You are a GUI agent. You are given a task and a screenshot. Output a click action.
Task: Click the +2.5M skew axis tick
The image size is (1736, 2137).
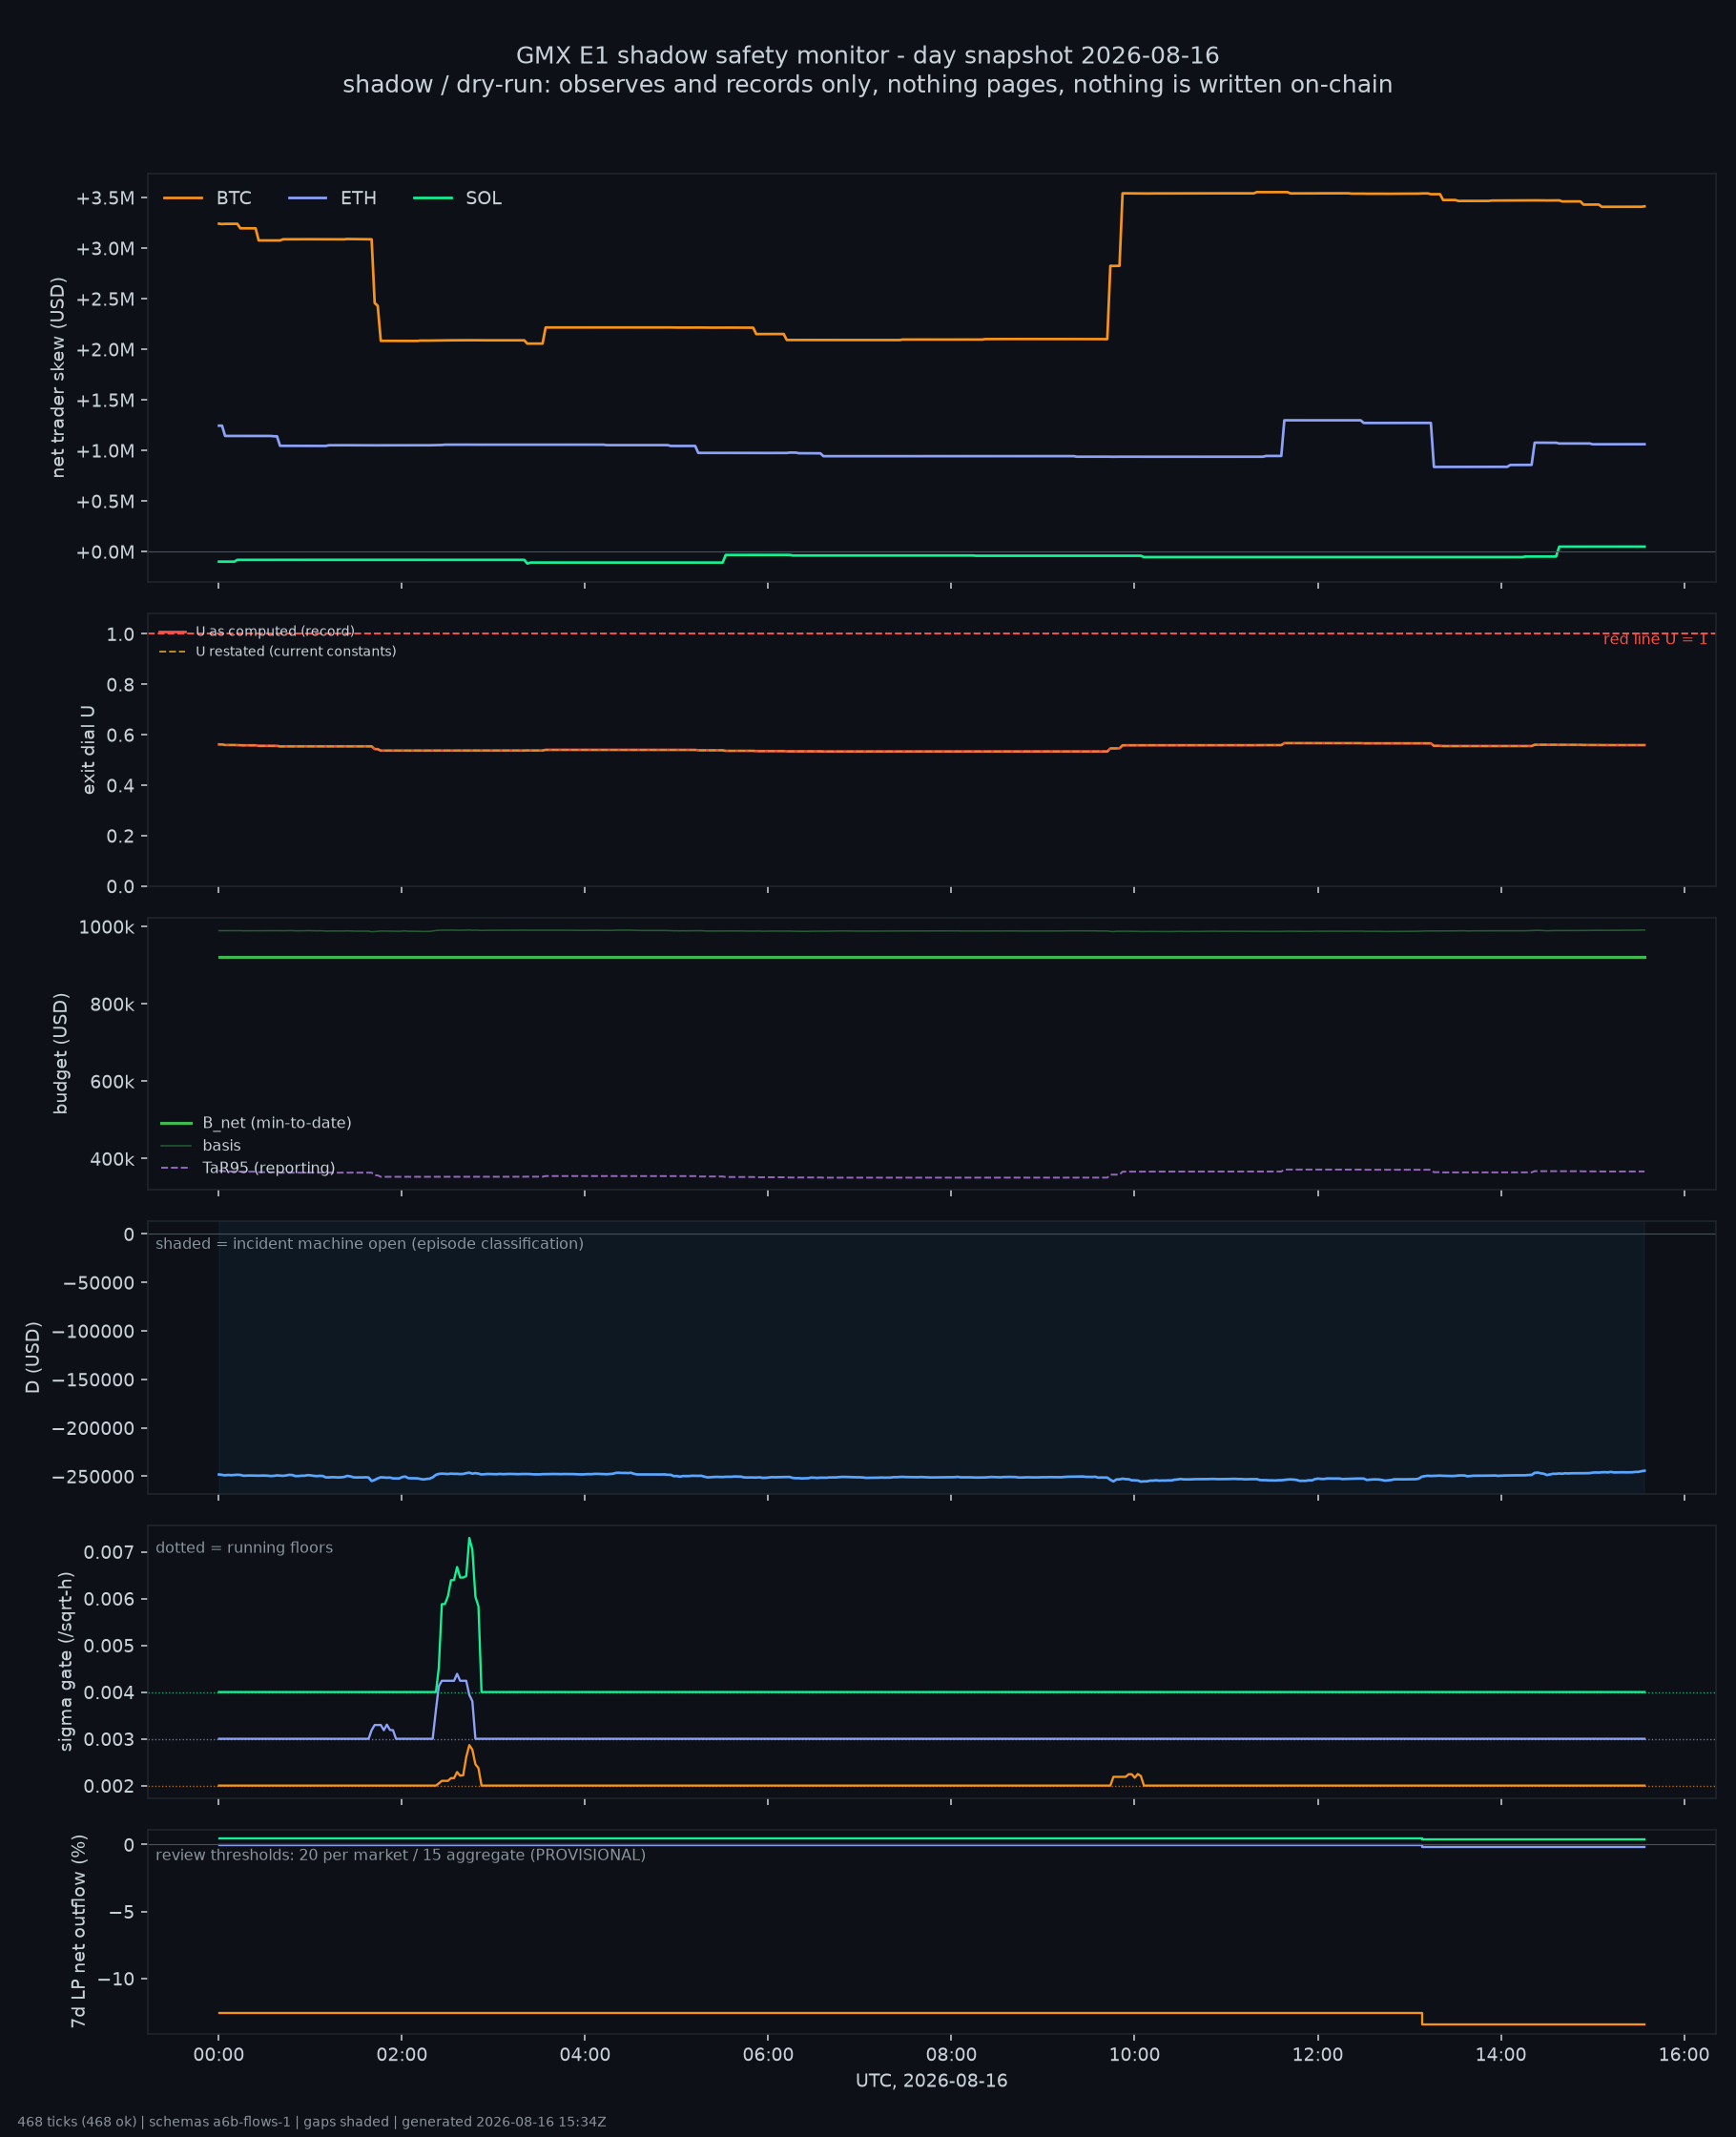[105, 299]
